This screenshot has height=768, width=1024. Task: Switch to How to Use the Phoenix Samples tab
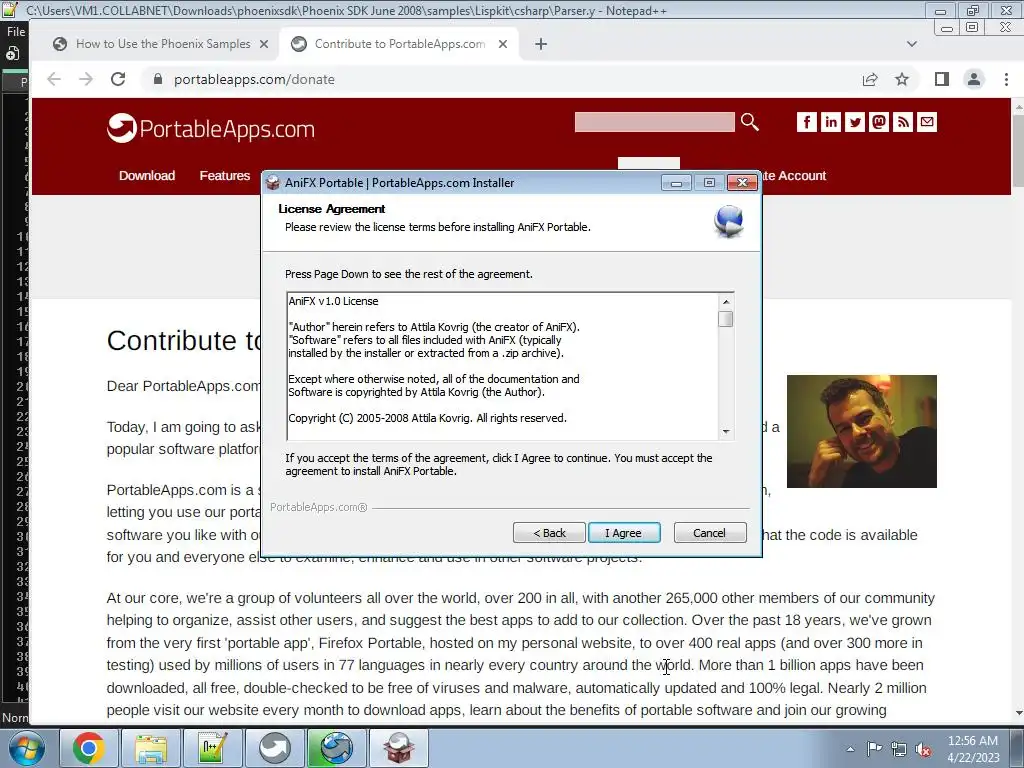click(x=163, y=44)
